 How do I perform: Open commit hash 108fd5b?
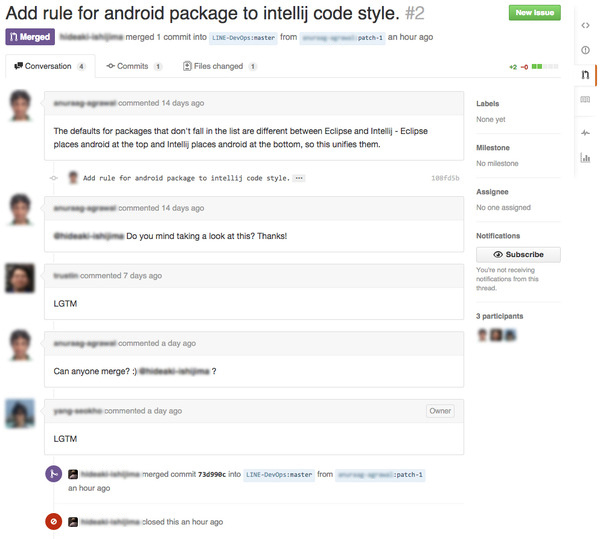[x=445, y=178]
